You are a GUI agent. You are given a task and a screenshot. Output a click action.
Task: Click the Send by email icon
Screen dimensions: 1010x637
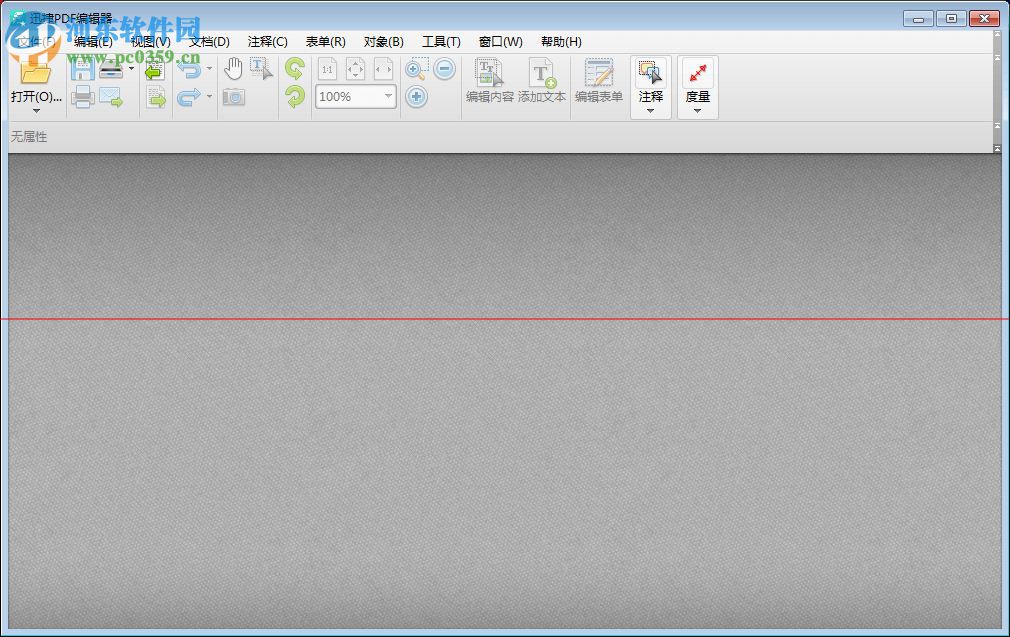(x=111, y=97)
